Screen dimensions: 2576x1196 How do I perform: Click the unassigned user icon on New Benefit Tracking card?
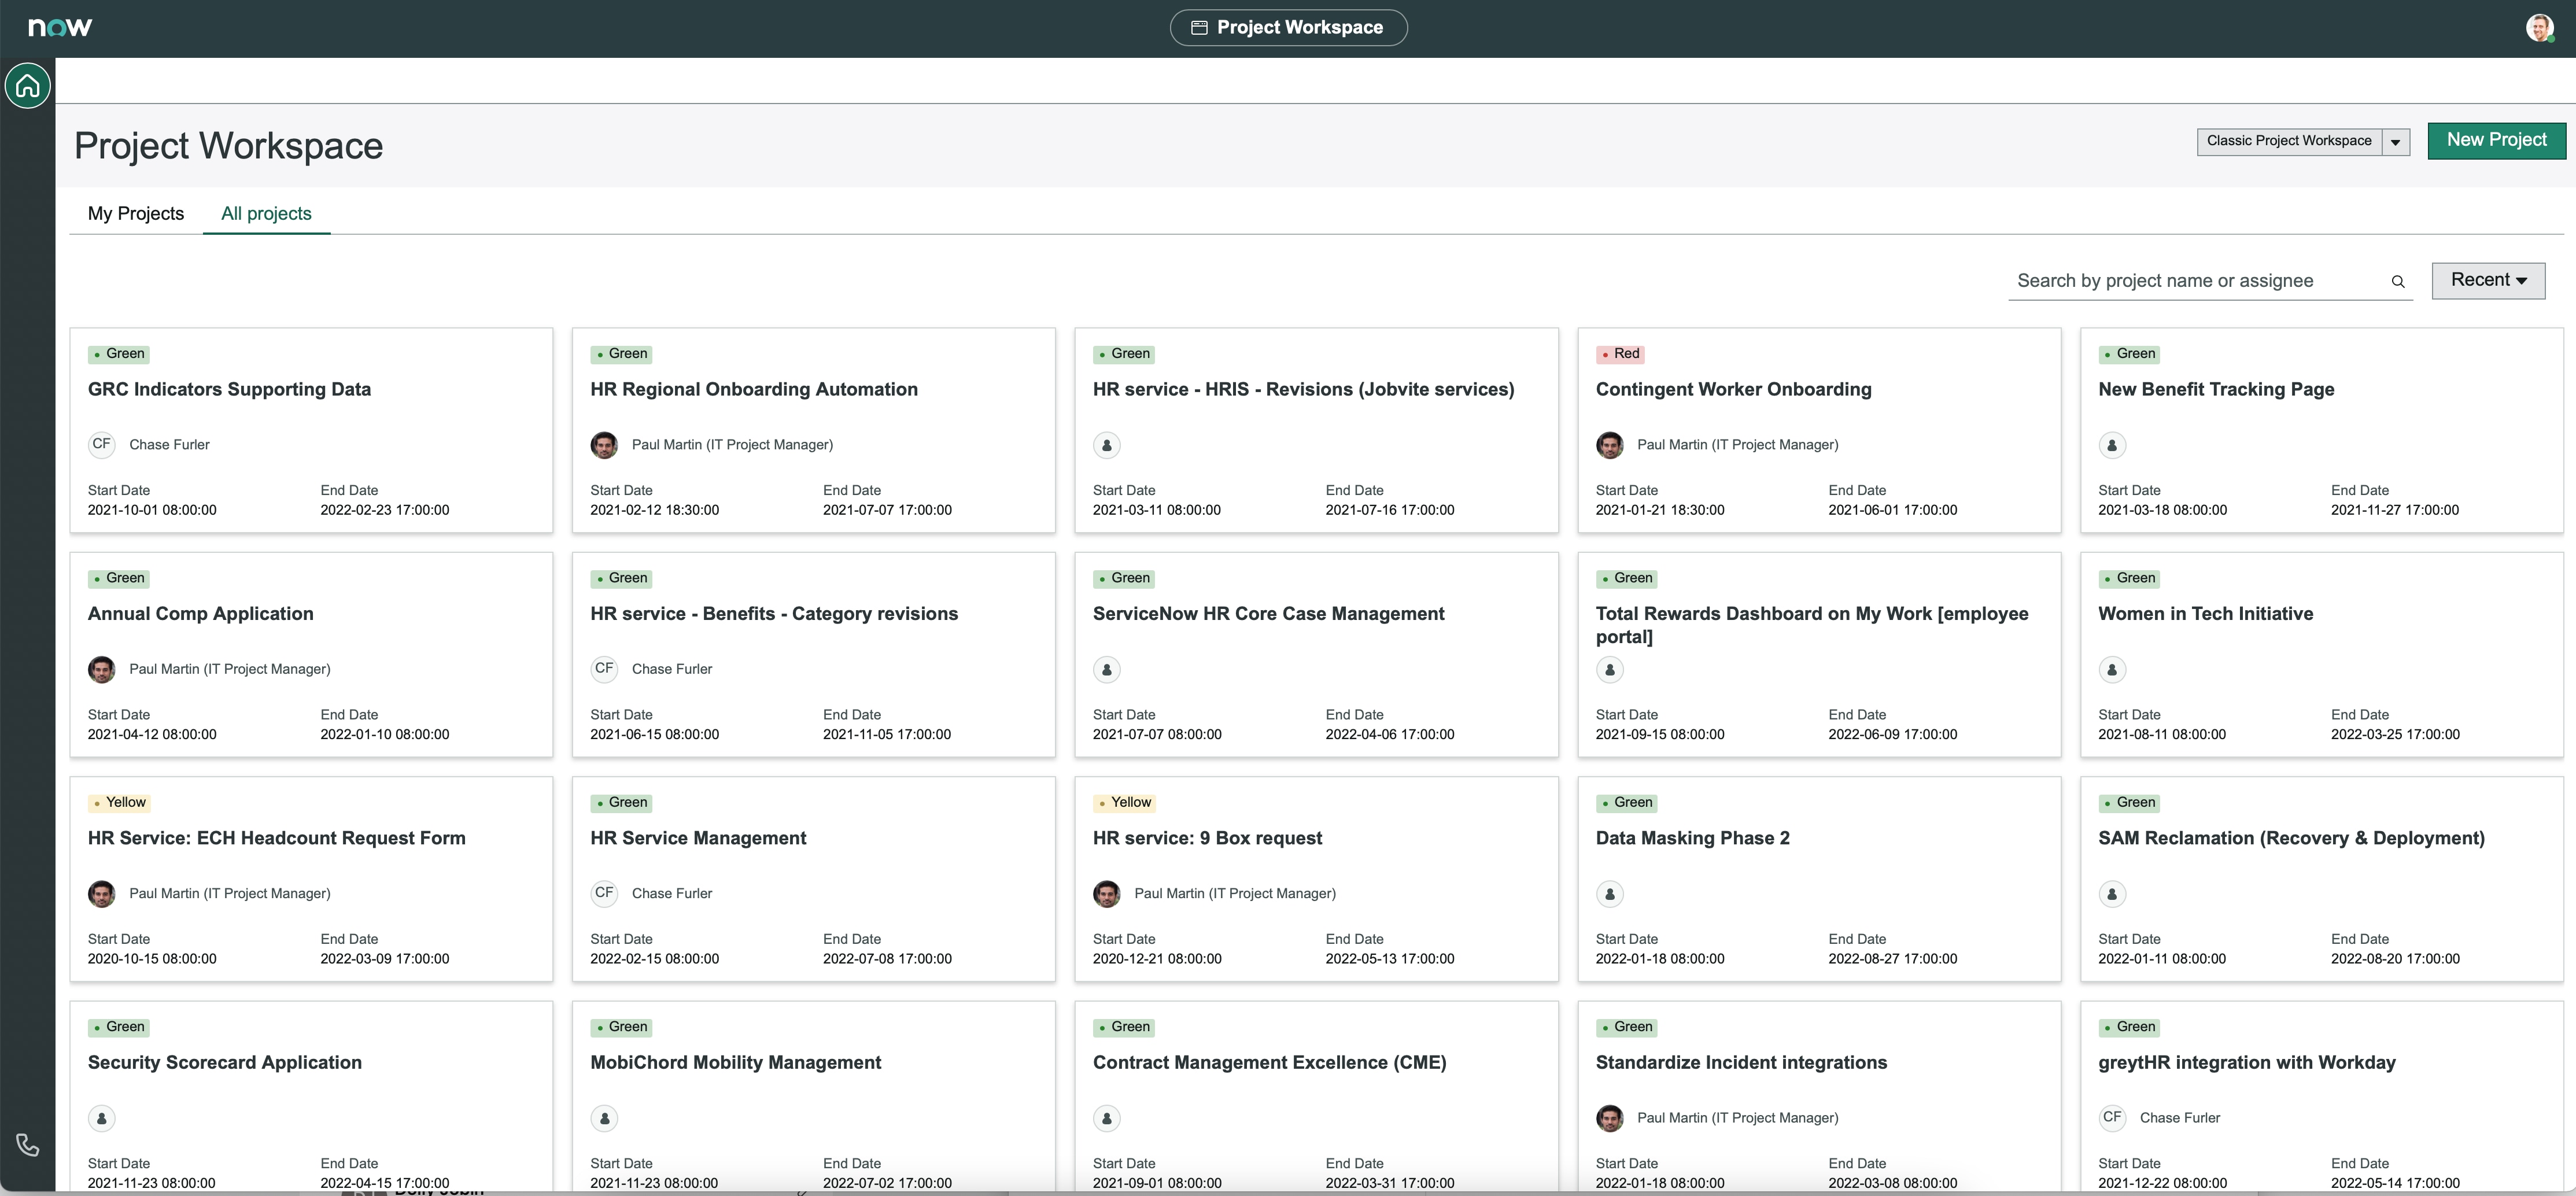pyautogui.click(x=2112, y=445)
